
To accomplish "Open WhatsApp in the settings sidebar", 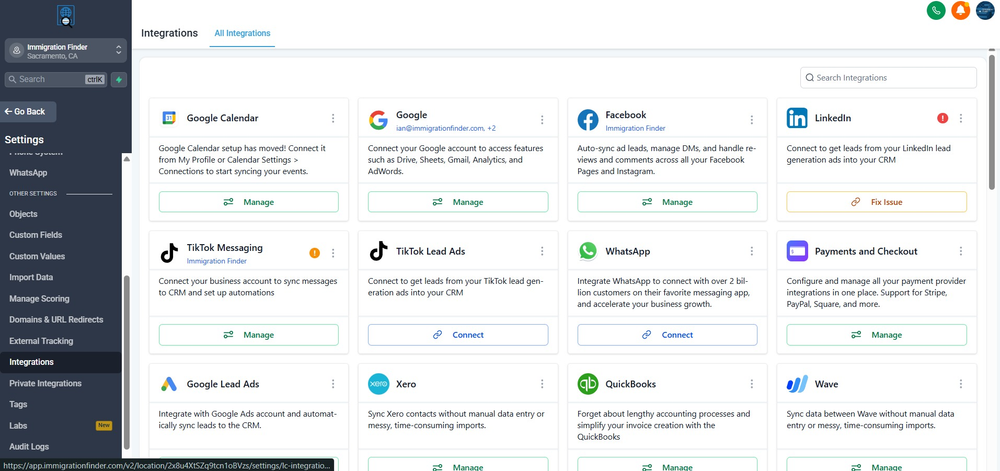I will (28, 173).
